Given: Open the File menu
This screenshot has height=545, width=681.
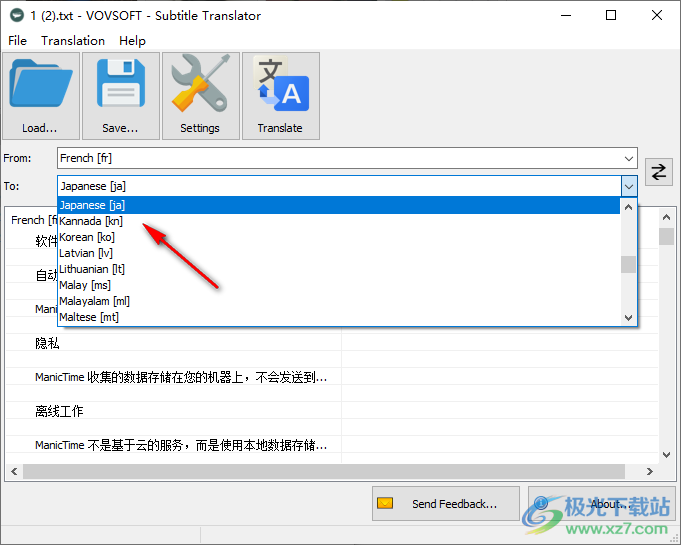Looking at the screenshot, I should tap(17, 41).
